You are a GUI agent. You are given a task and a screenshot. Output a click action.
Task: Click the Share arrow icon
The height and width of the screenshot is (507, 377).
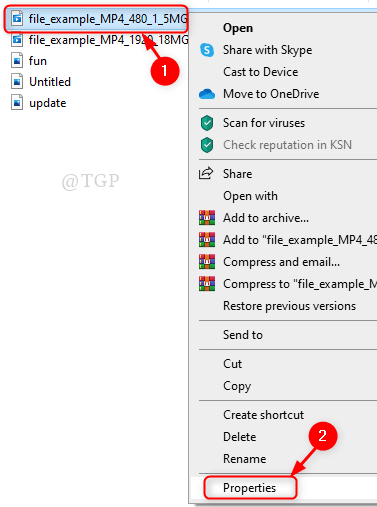point(206,173)
